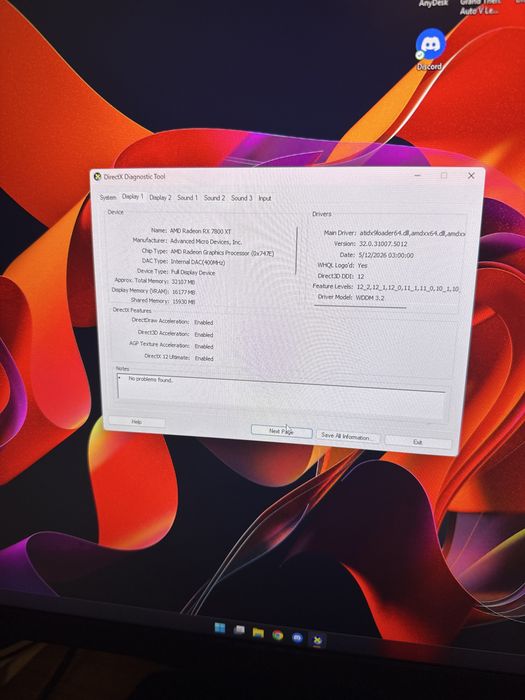Switch to the System tab
Image resolution: width=525 pixels, height=700 pixels.
[x=108, y=197]
